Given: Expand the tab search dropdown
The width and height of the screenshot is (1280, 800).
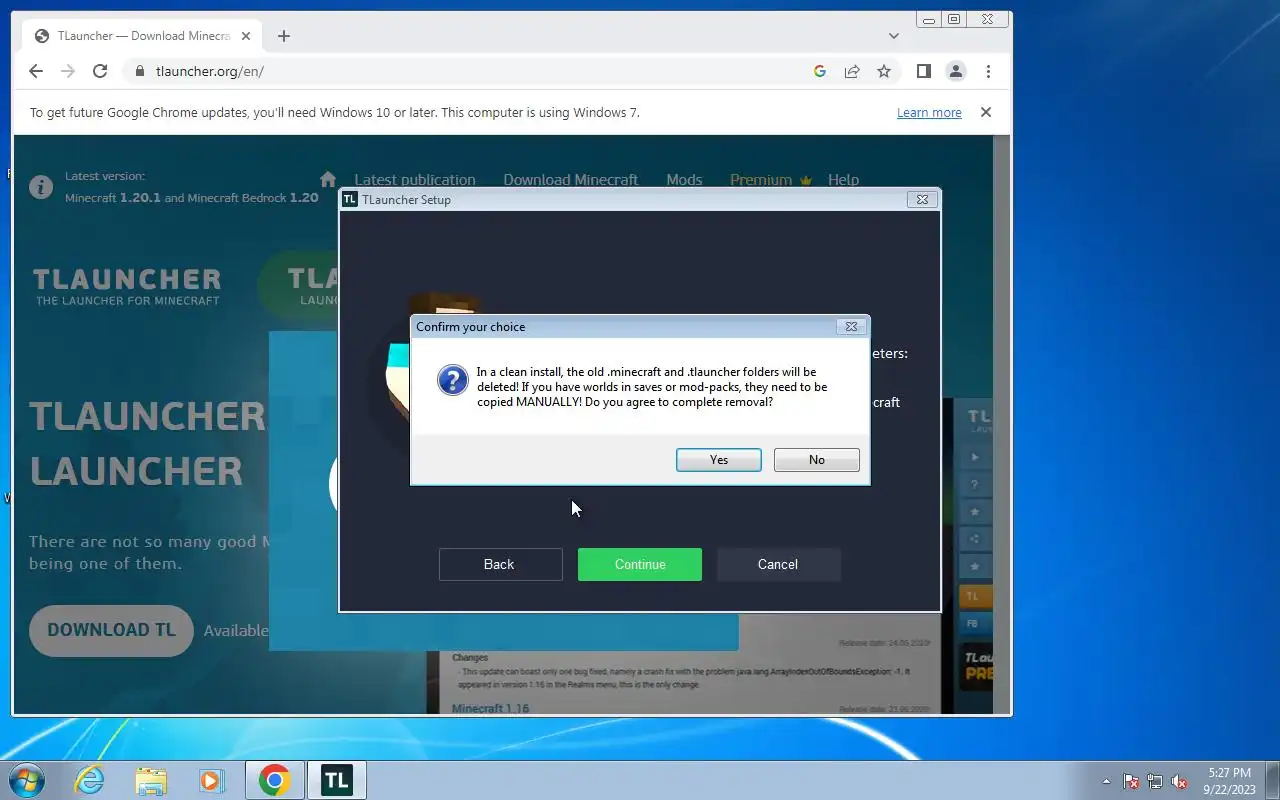Looking at the screenshot, I should [x=894, y=36].
